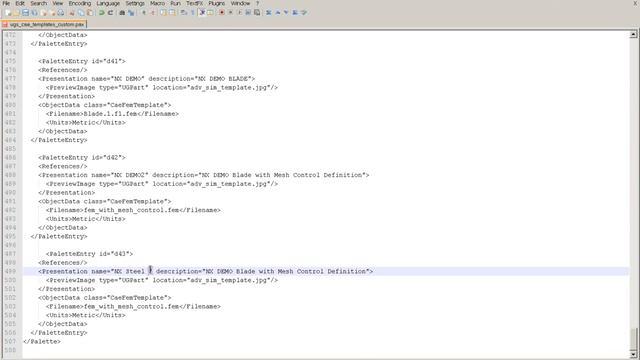Screen dimensions: 640x360
Task: Open the Settings menu
Action: click(x=135, y=3)
